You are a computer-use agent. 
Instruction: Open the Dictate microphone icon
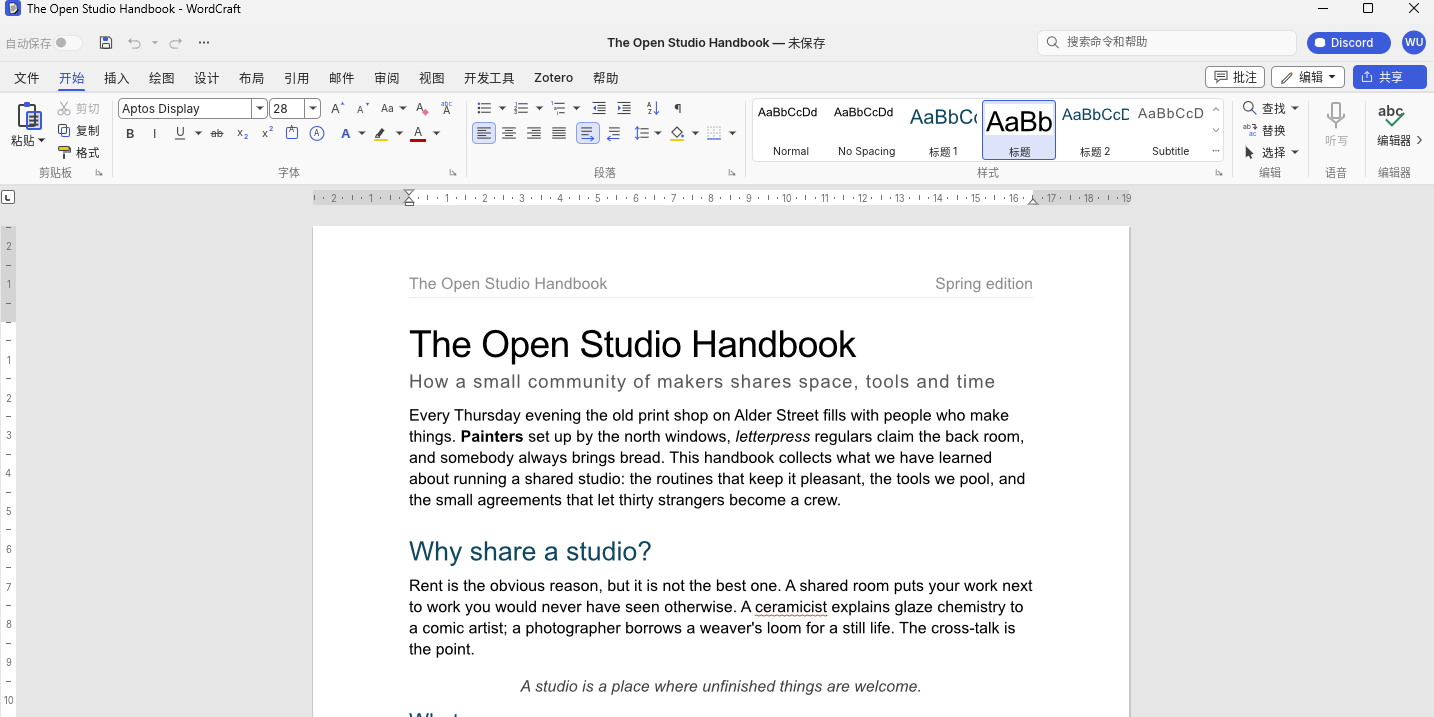tap(1336, 115)
